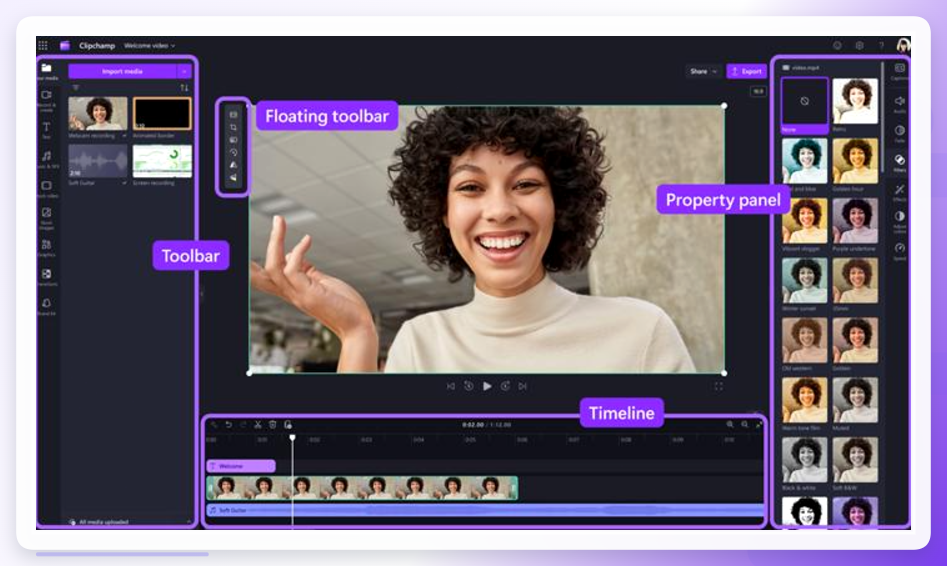Click the undo icon in timeline
The image size is (947, 566).
coord(229,425)
